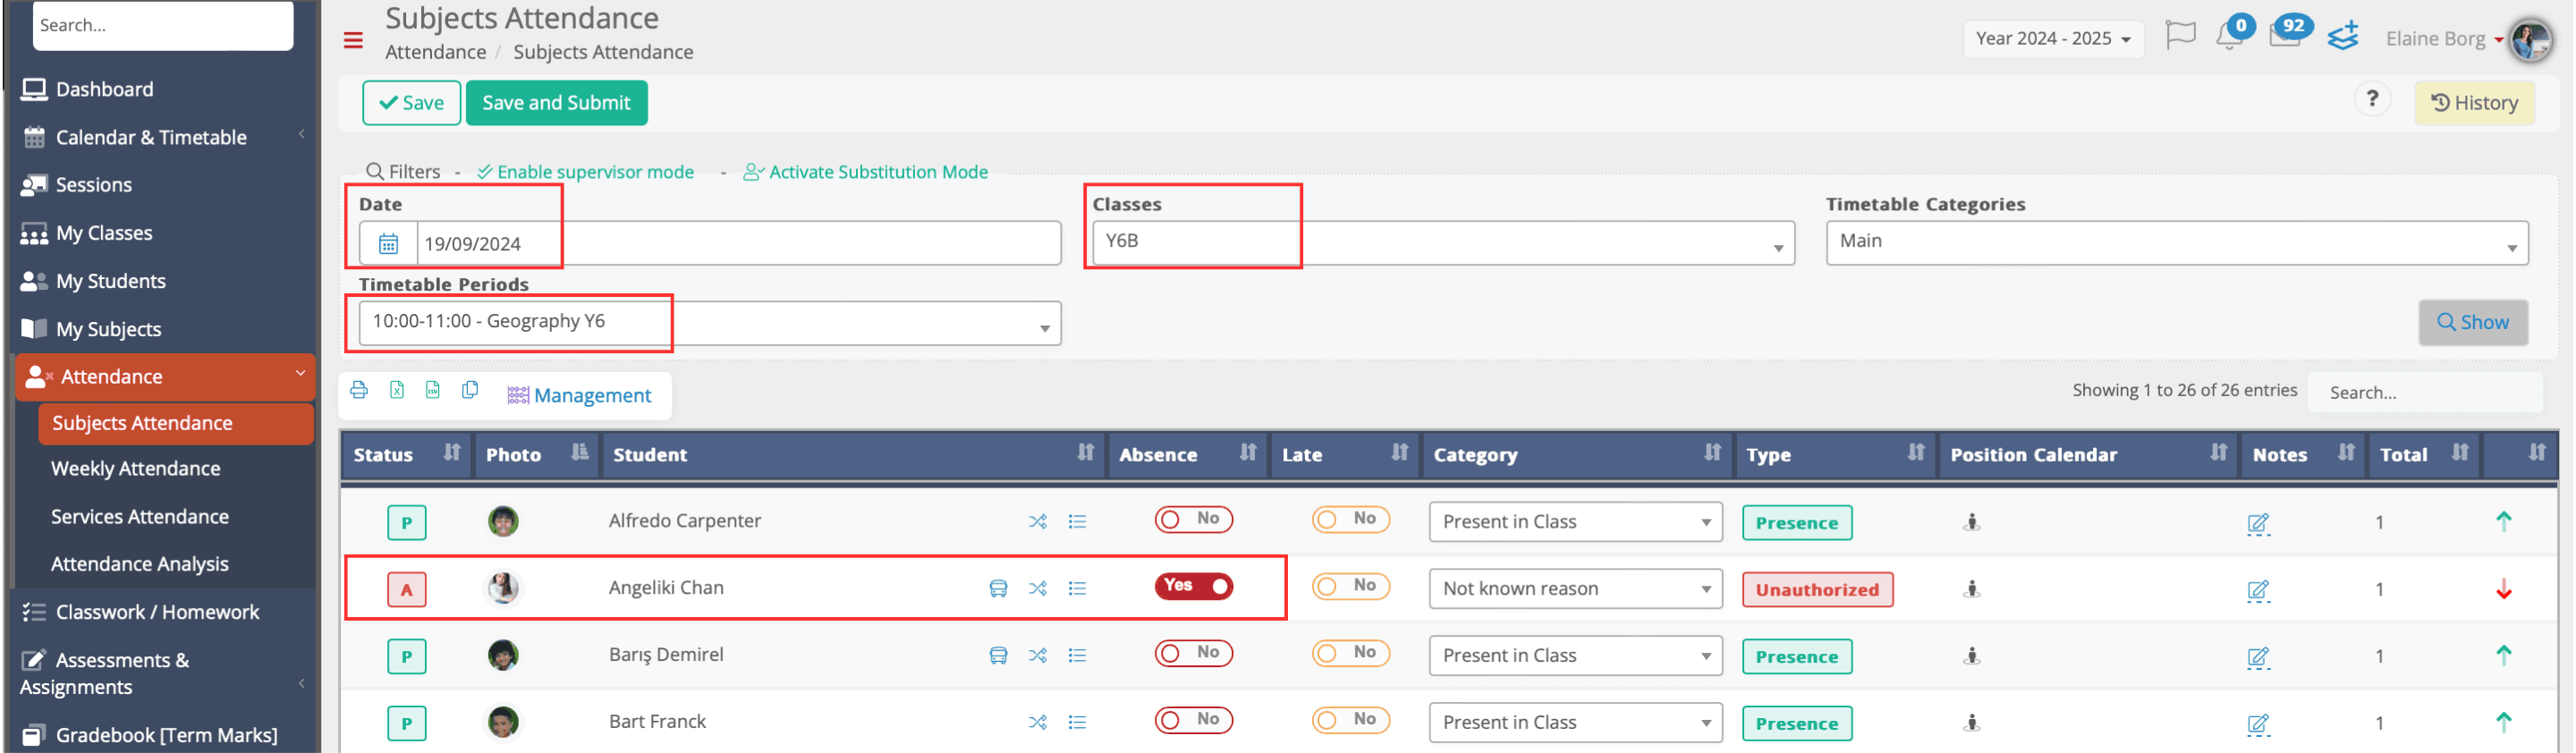Image resolution: width=2576 pixels, height=753 pixels.
Task: Edit notes for Barış Demirel
Action: tap(2258, 657)
